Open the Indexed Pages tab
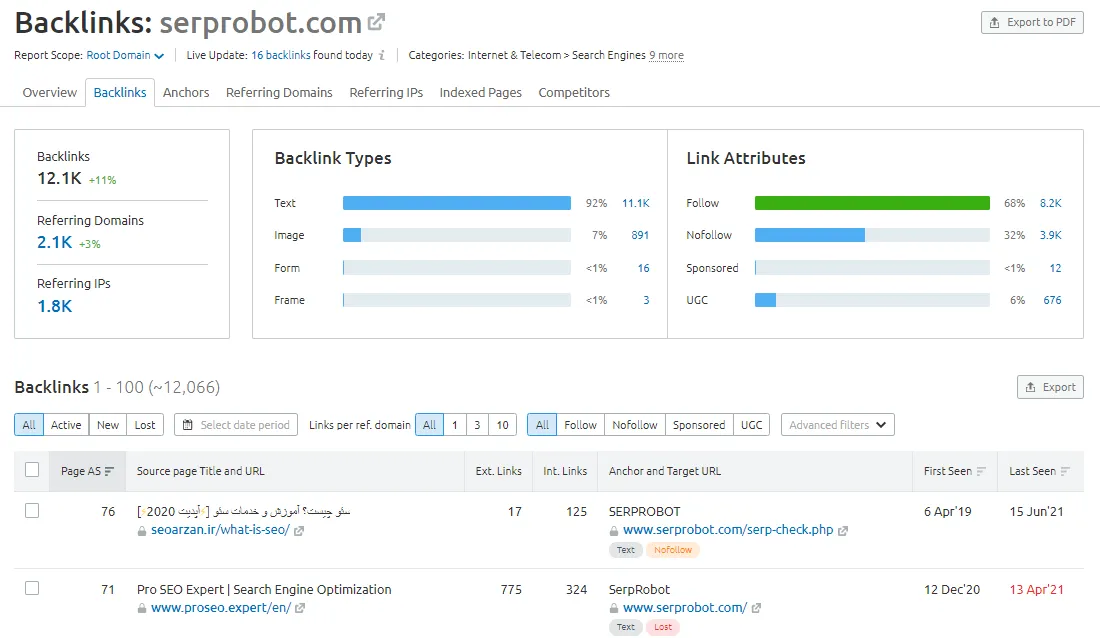1100x638 pixels. pos(481,93)
